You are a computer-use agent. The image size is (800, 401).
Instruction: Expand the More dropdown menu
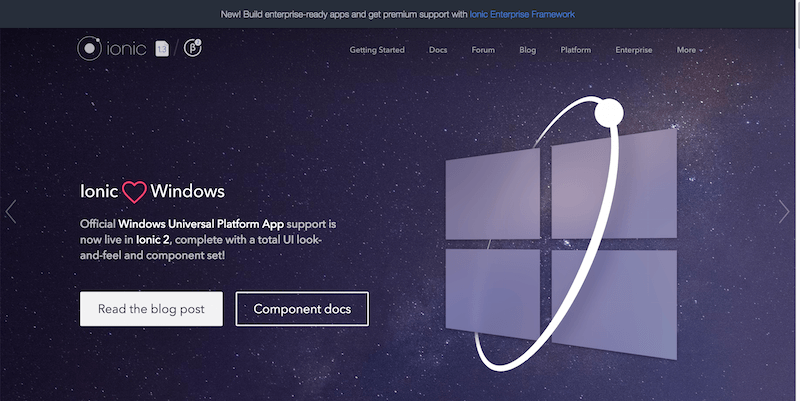[689, 50]
